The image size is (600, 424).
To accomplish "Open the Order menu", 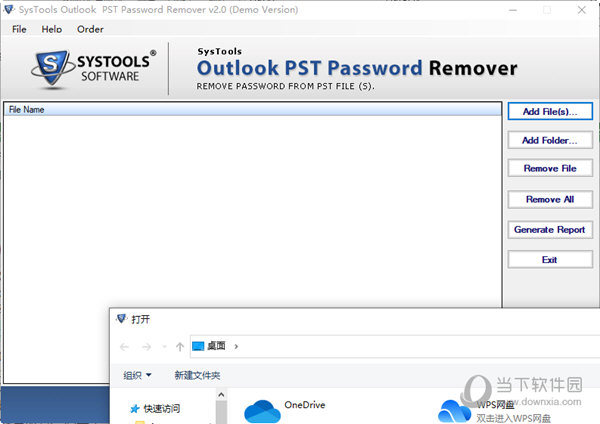I will coord(90,29).
